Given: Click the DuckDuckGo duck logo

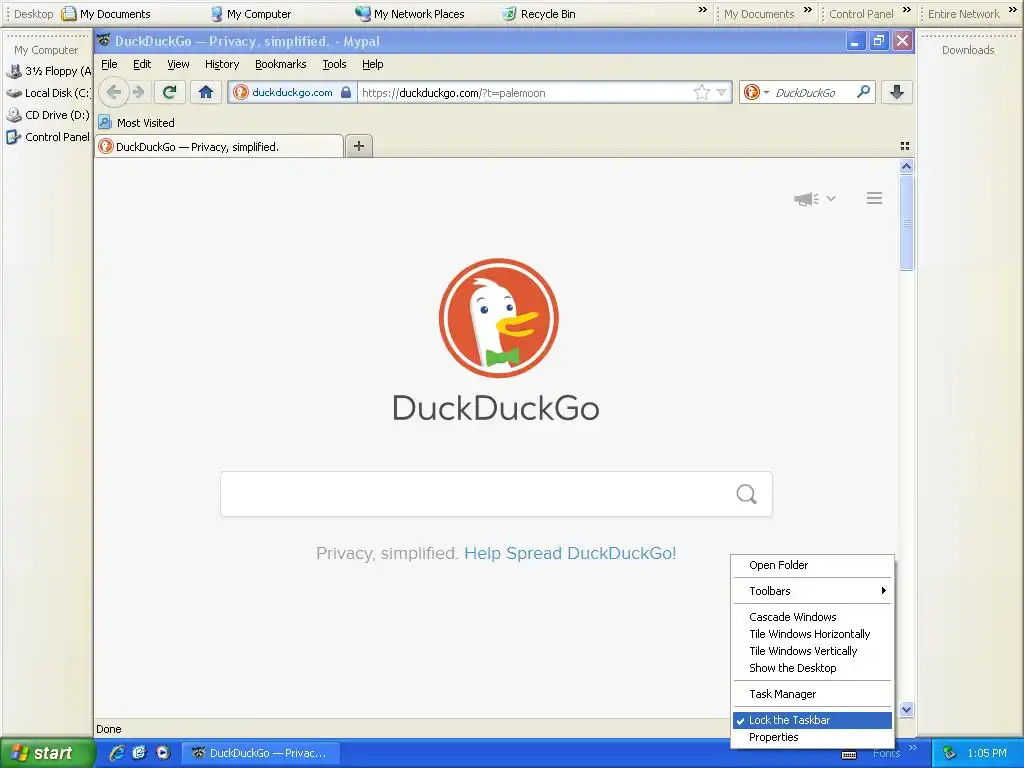Looking at the screenshot, I should coord(498,318).
